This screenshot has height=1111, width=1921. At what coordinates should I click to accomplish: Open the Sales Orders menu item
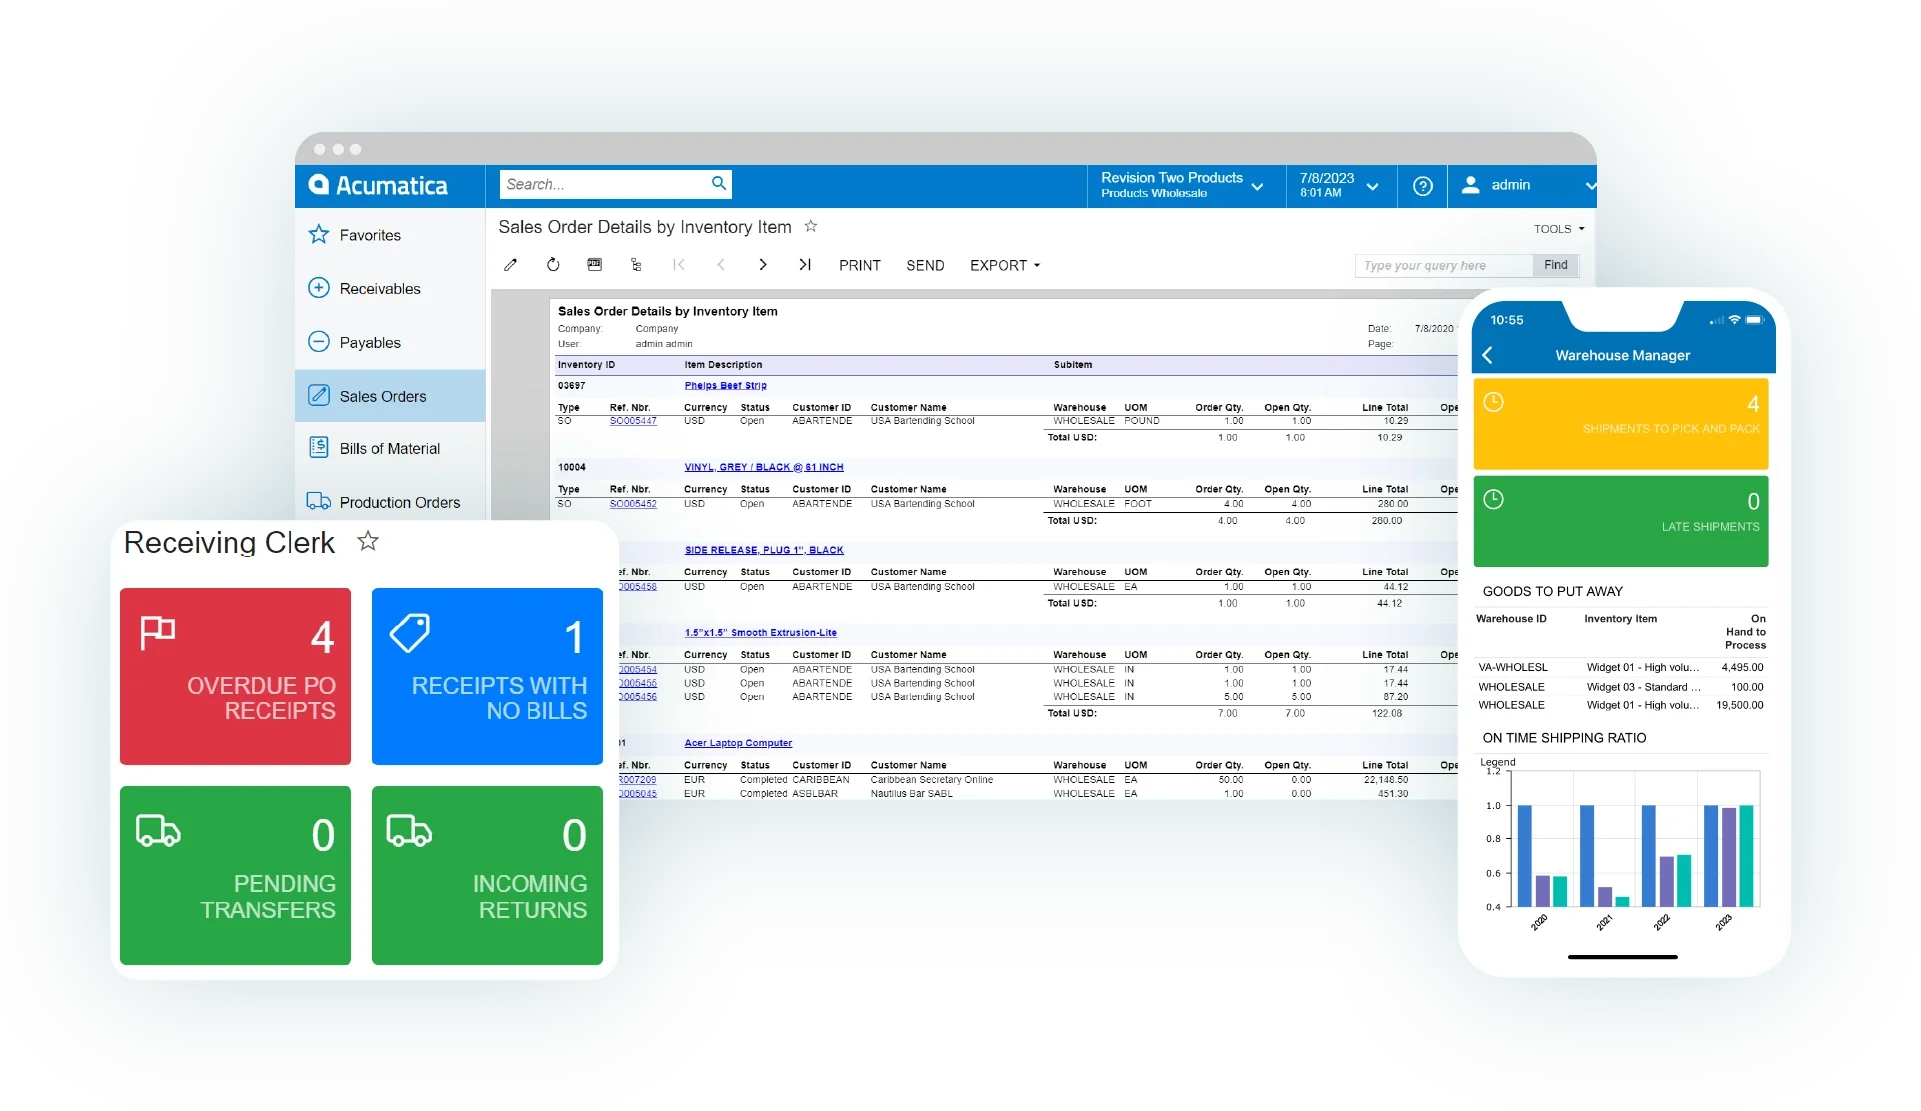point(382,395)
